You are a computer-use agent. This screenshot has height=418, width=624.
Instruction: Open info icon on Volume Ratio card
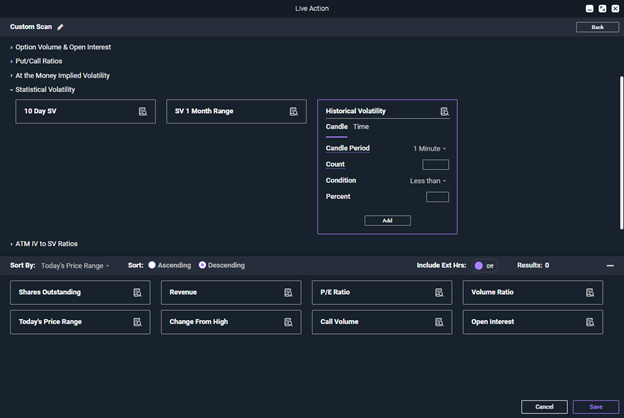click(x=590, y=293)
